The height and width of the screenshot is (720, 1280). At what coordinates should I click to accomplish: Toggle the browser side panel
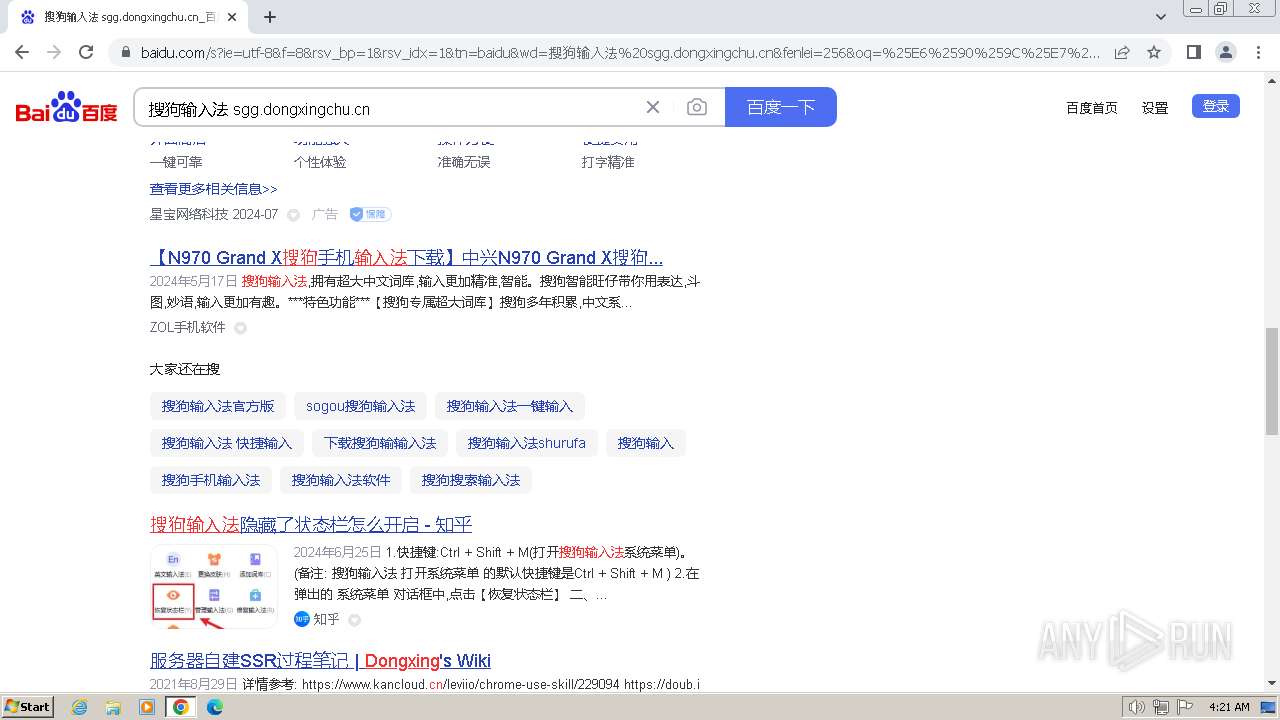pos(1193,52)
